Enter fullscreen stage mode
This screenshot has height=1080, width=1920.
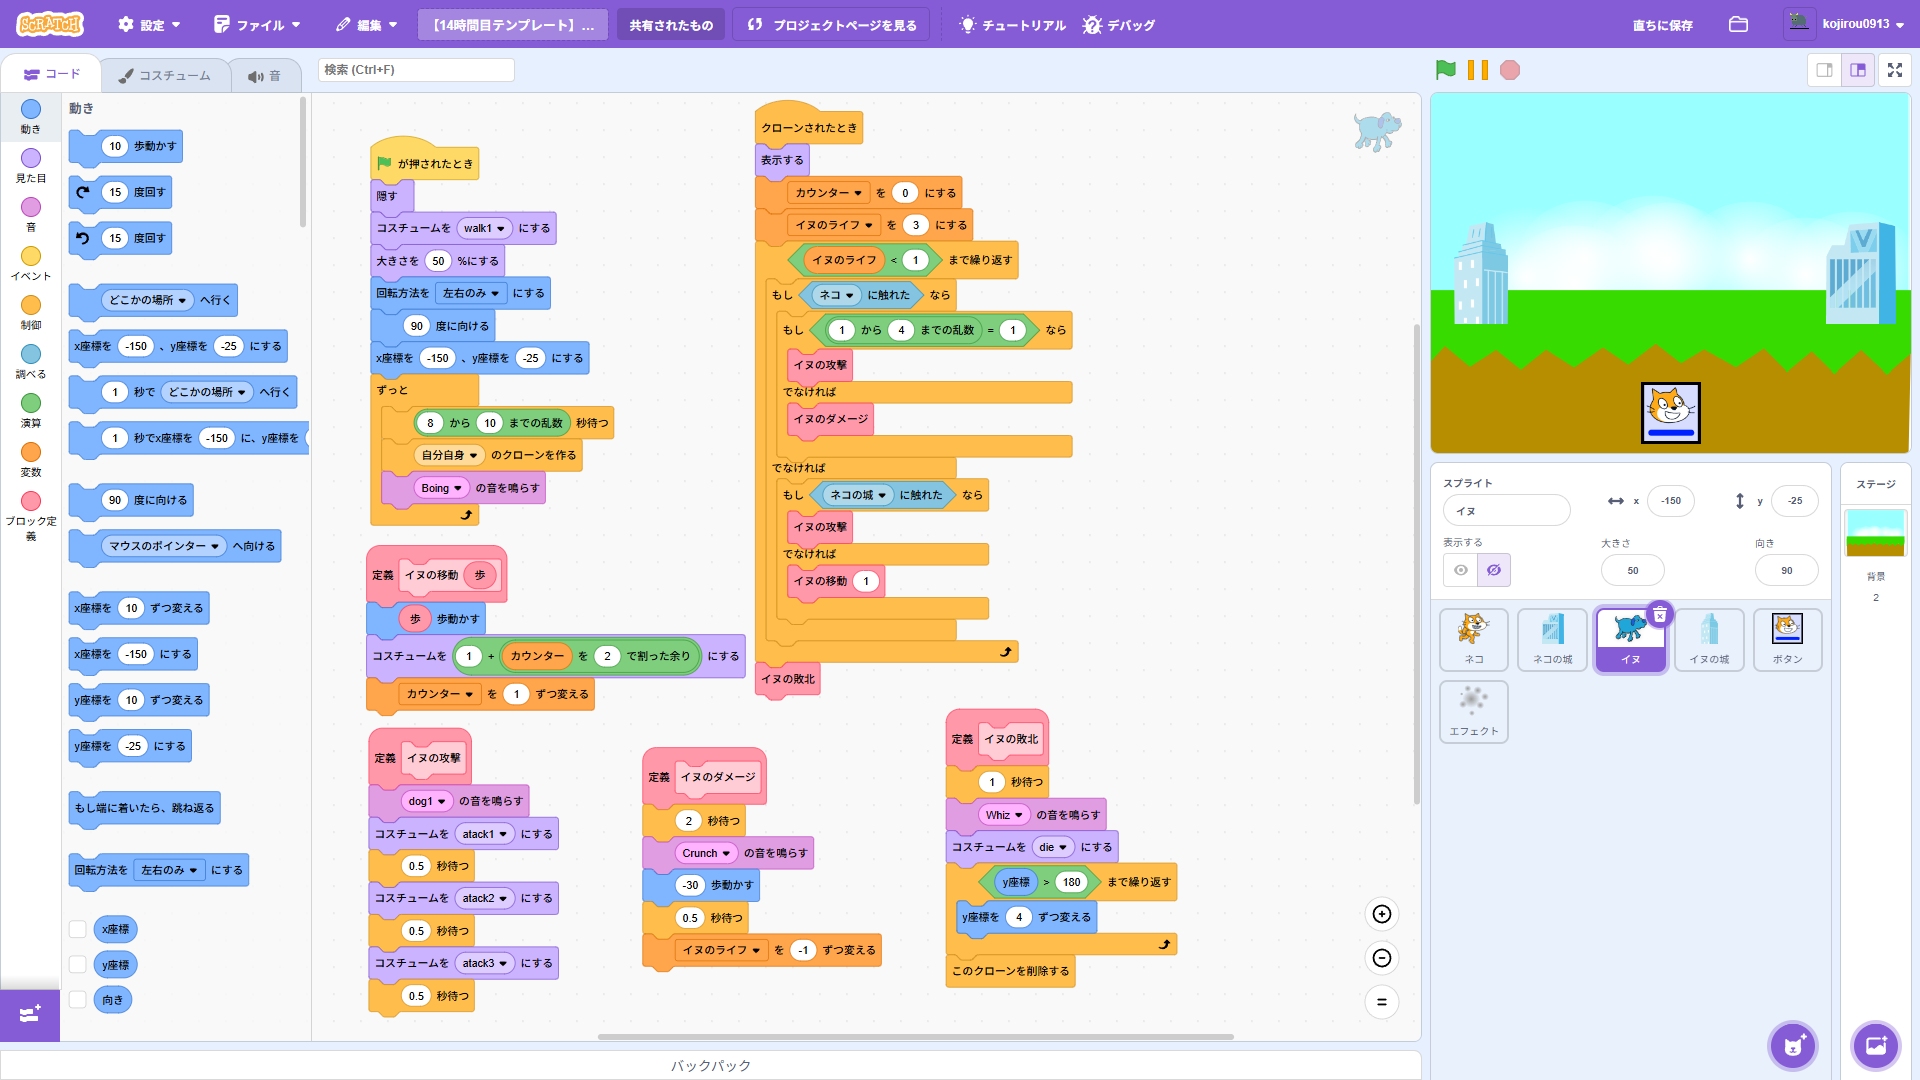click(1894, 70)
